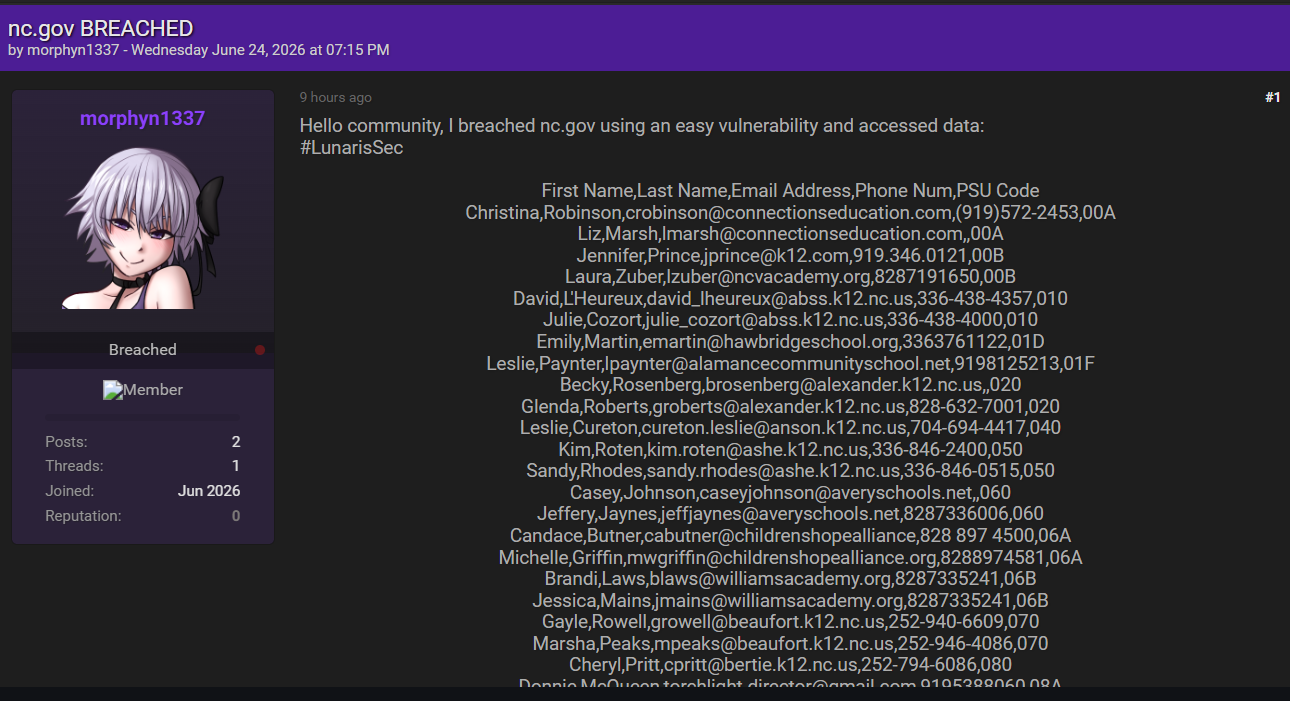The image size is (1290, 701).
Task: Click the Breached user title bar
Action: coord(143,350)
